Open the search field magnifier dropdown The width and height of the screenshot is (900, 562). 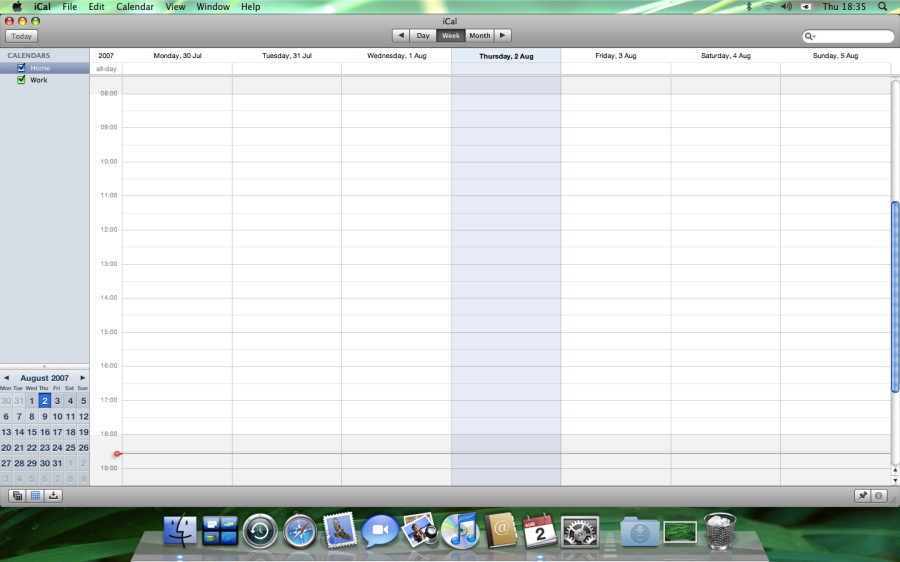(x=810, y=36)
